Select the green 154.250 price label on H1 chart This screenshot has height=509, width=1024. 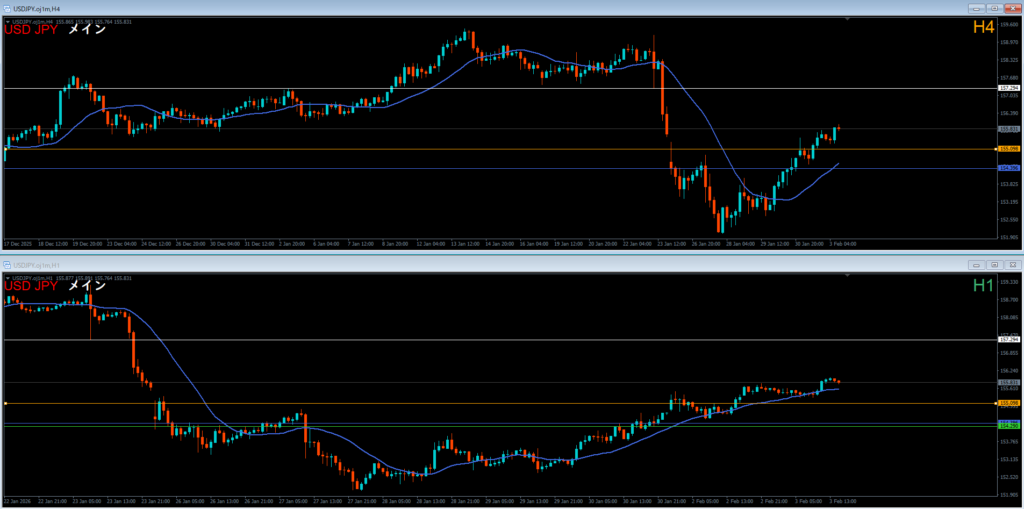click(1008, 426)
